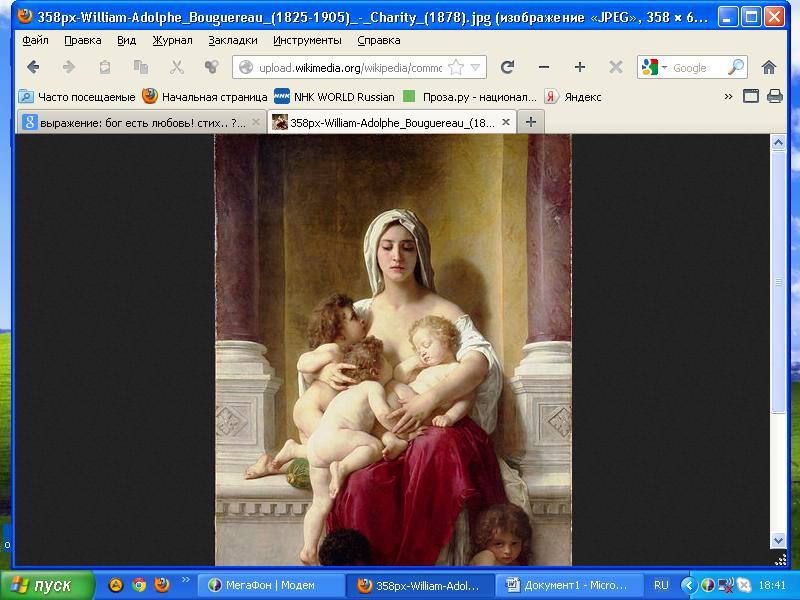
Task: Open the Инструменты menu
Action: 307,40
